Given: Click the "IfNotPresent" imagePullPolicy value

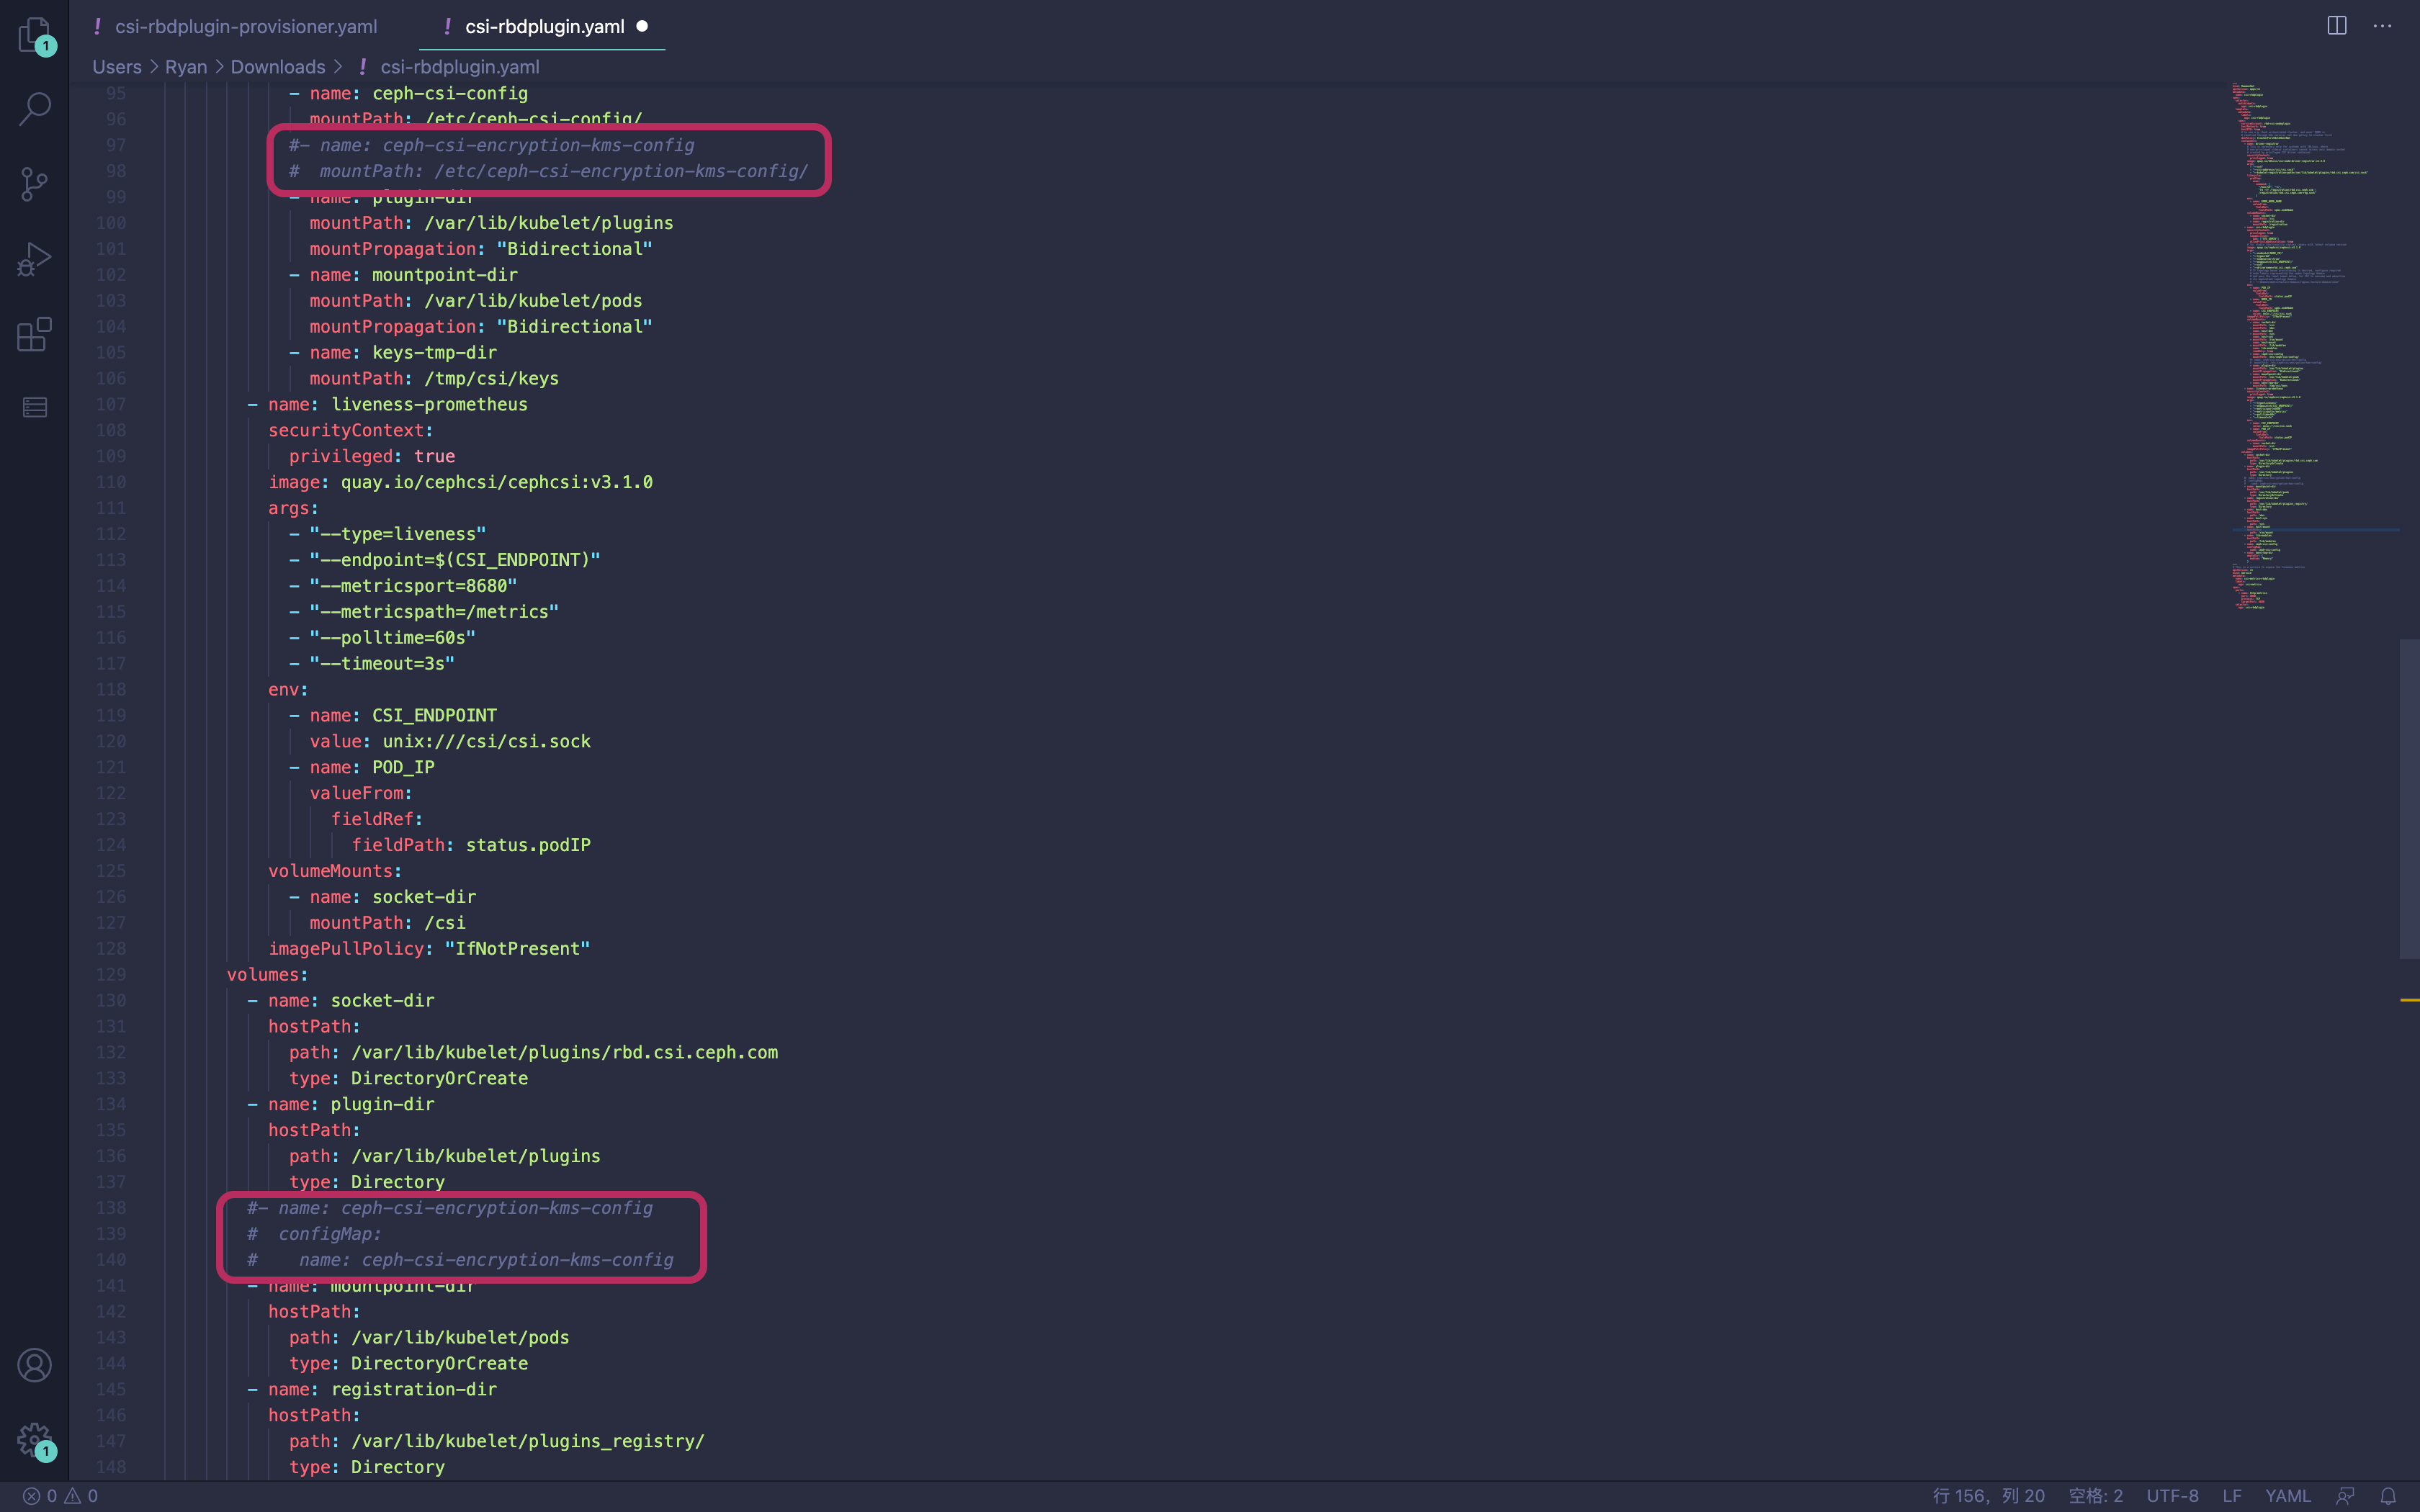Looking at the screenshot, I should [517, 948].
